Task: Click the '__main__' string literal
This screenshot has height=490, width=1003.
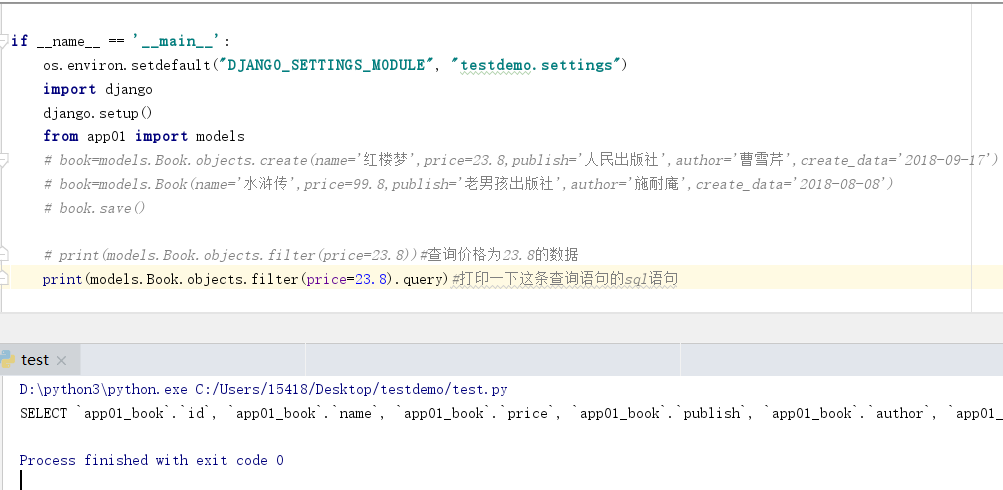Action: click(x=177, y=41)
